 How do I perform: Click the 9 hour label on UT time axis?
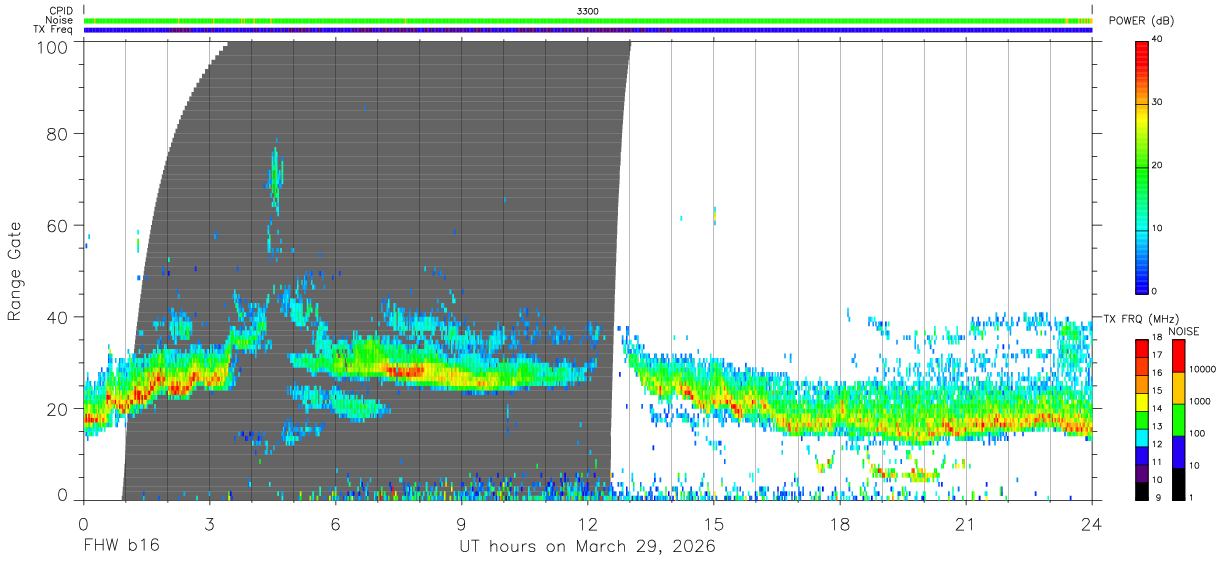(462, 524)
